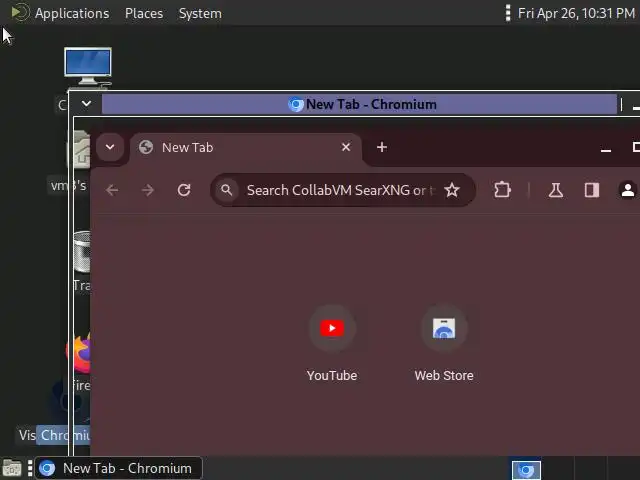Image resolution: width=640 pixels, height=480 pixels.
Task: Click the Chromium desktop icon label
Action: (64, 435)
